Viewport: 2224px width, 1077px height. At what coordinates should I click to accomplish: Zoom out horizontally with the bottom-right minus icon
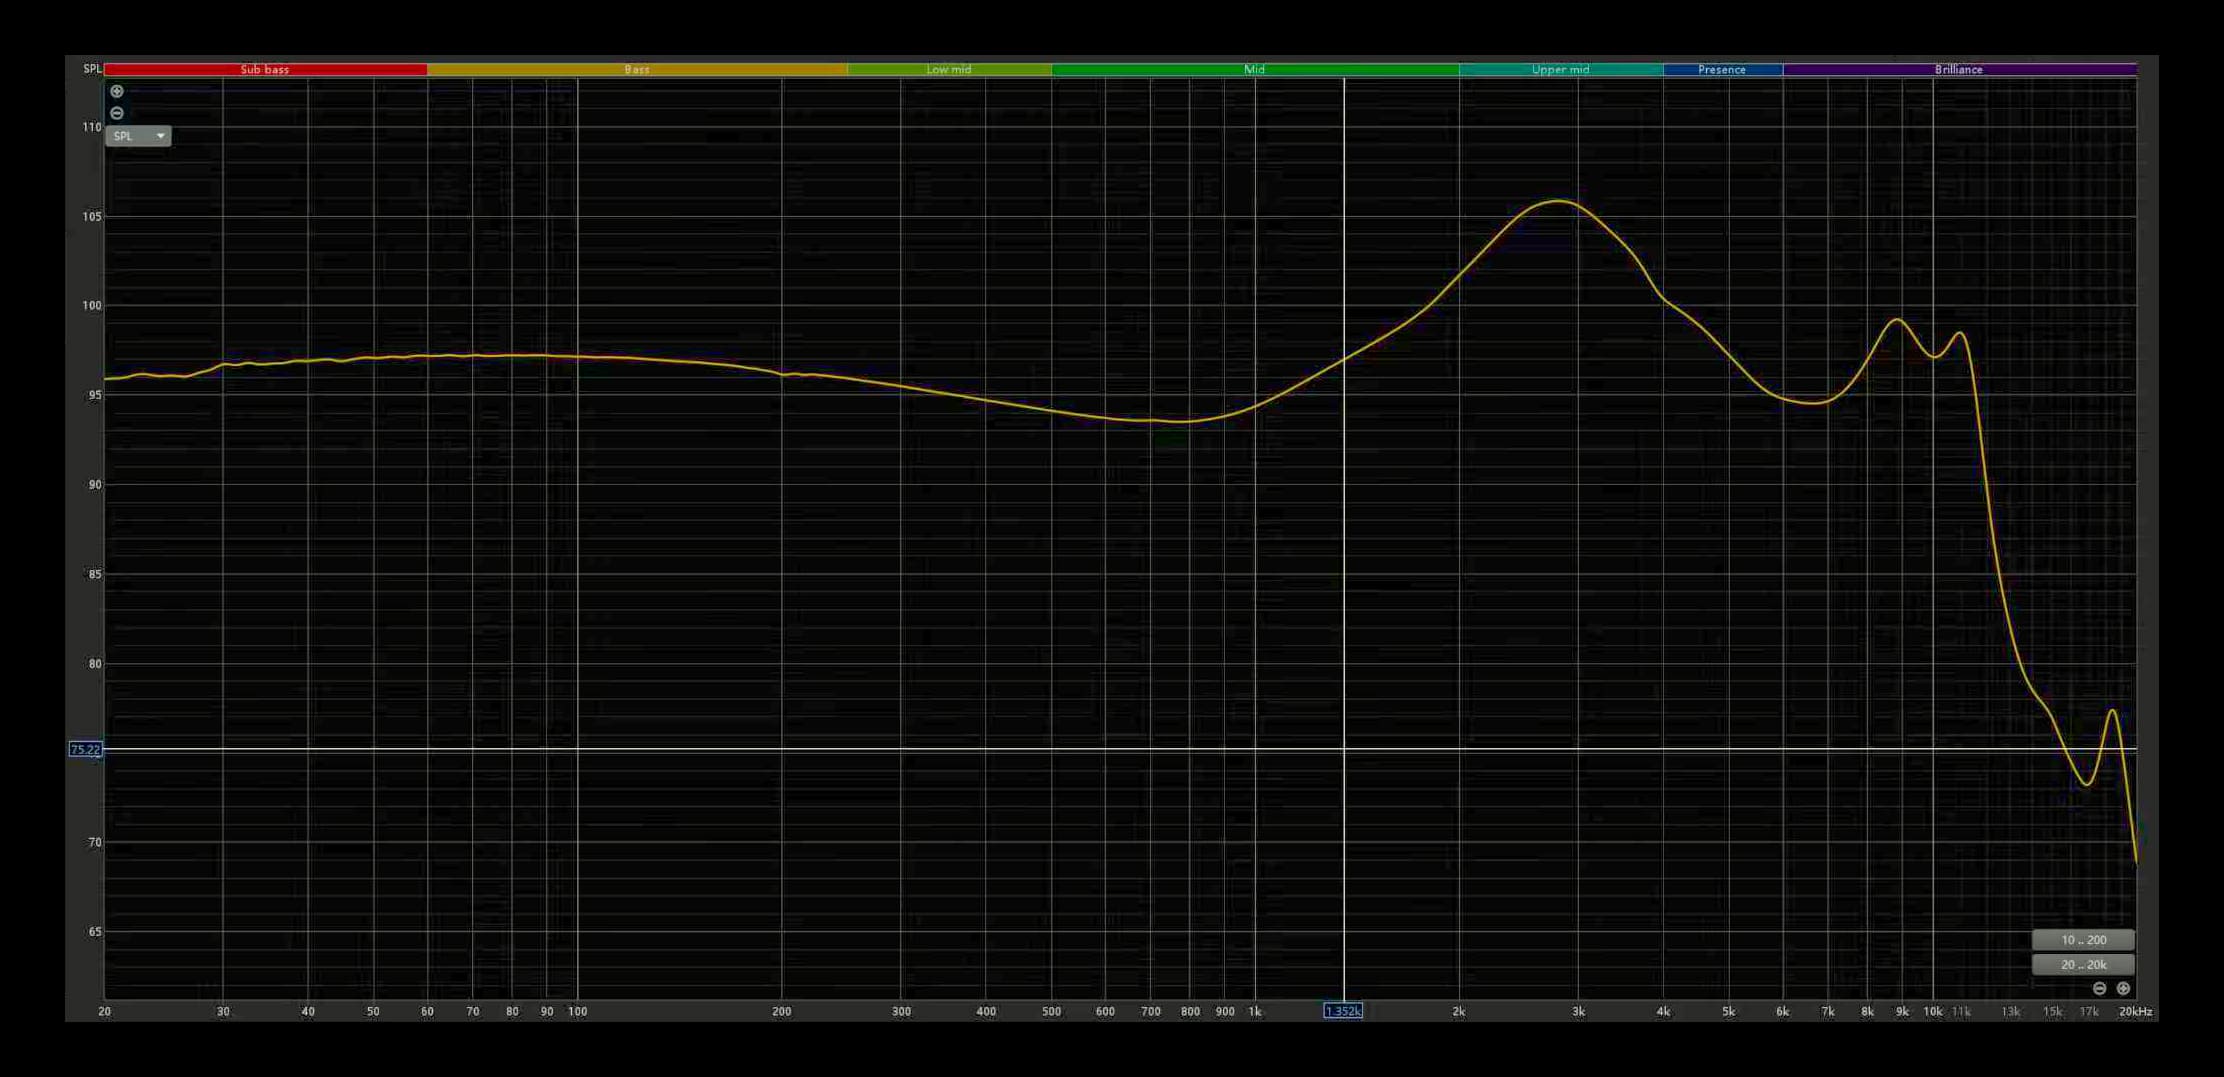coord(2100,988)
